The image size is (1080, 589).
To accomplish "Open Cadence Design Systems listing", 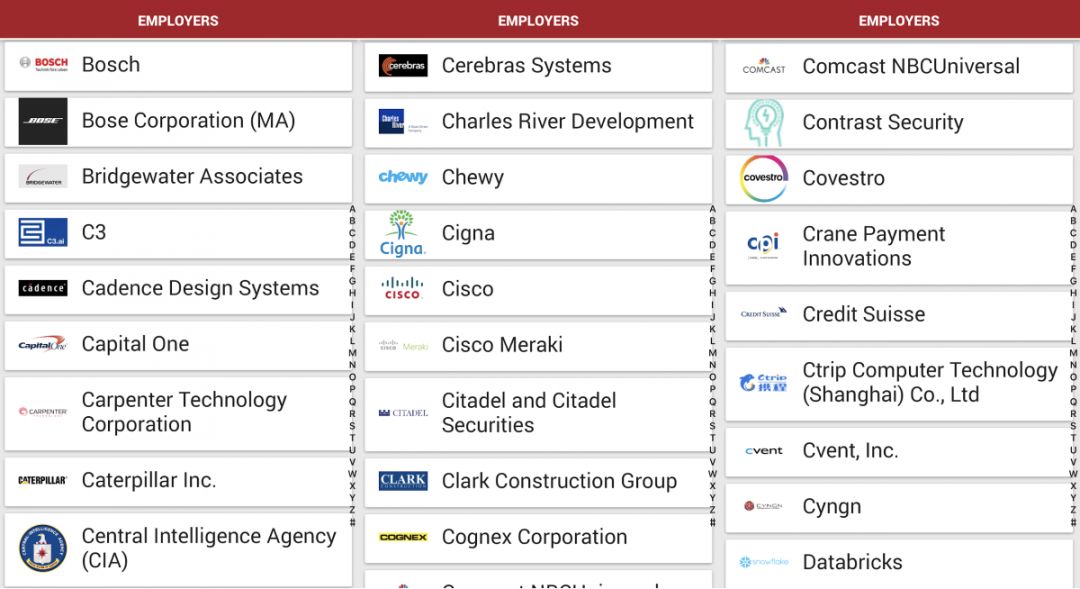I will point(178,288).
